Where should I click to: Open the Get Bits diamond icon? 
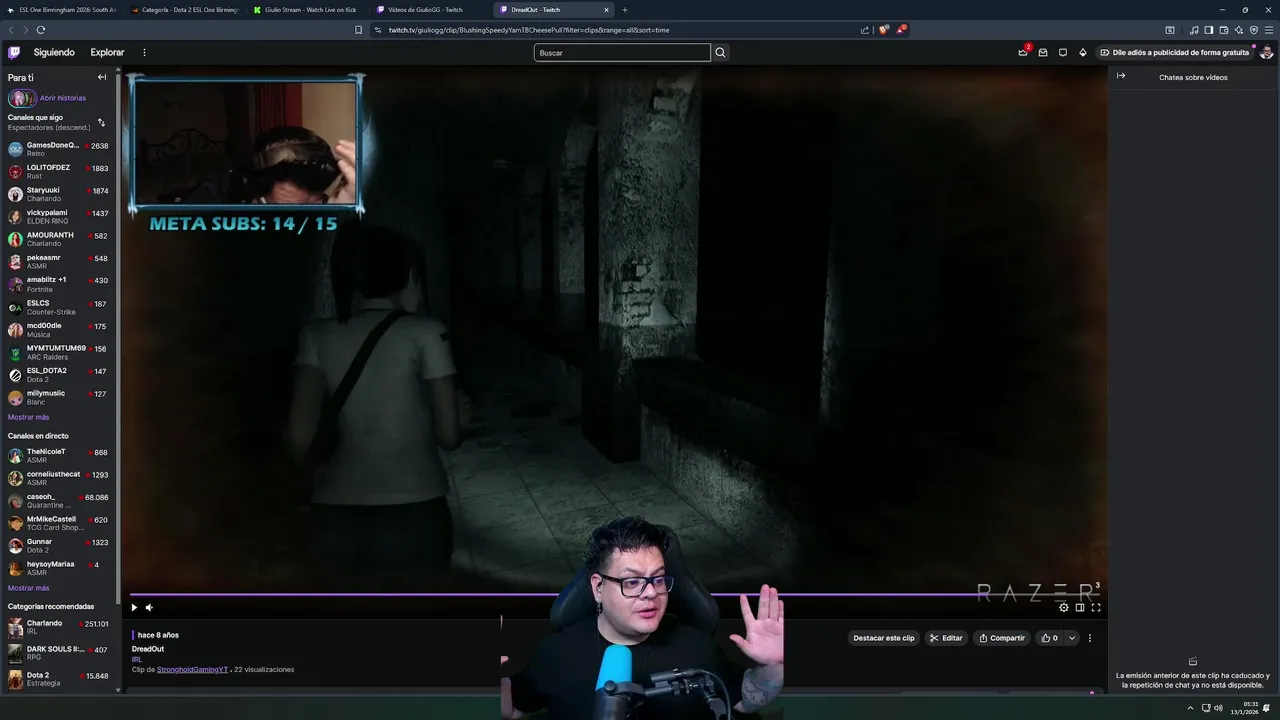coord(1083,52)
